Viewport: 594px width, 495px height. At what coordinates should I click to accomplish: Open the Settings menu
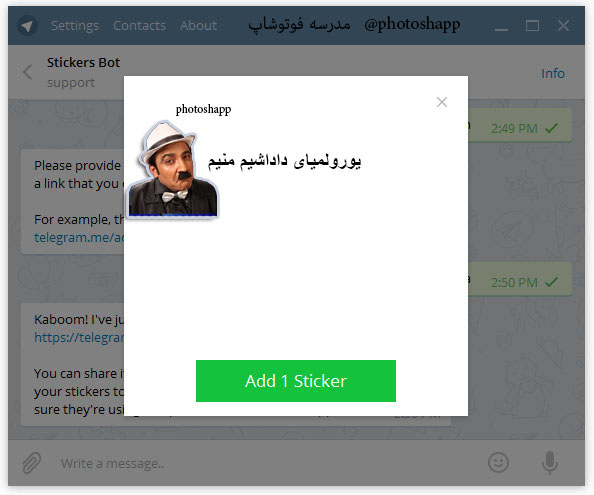(75, 26)
